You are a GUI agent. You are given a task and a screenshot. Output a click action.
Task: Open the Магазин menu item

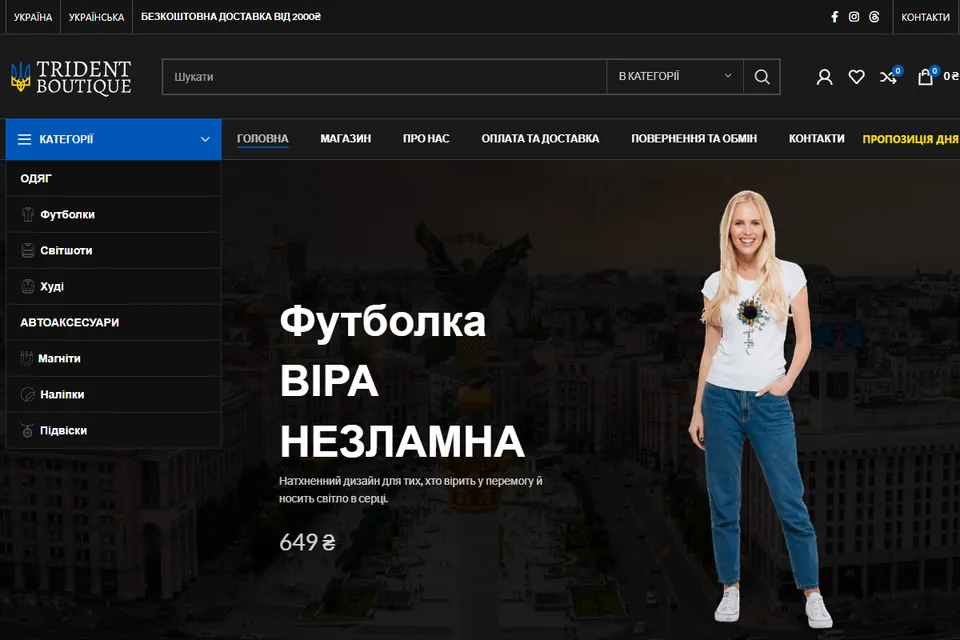click(345, 138)
